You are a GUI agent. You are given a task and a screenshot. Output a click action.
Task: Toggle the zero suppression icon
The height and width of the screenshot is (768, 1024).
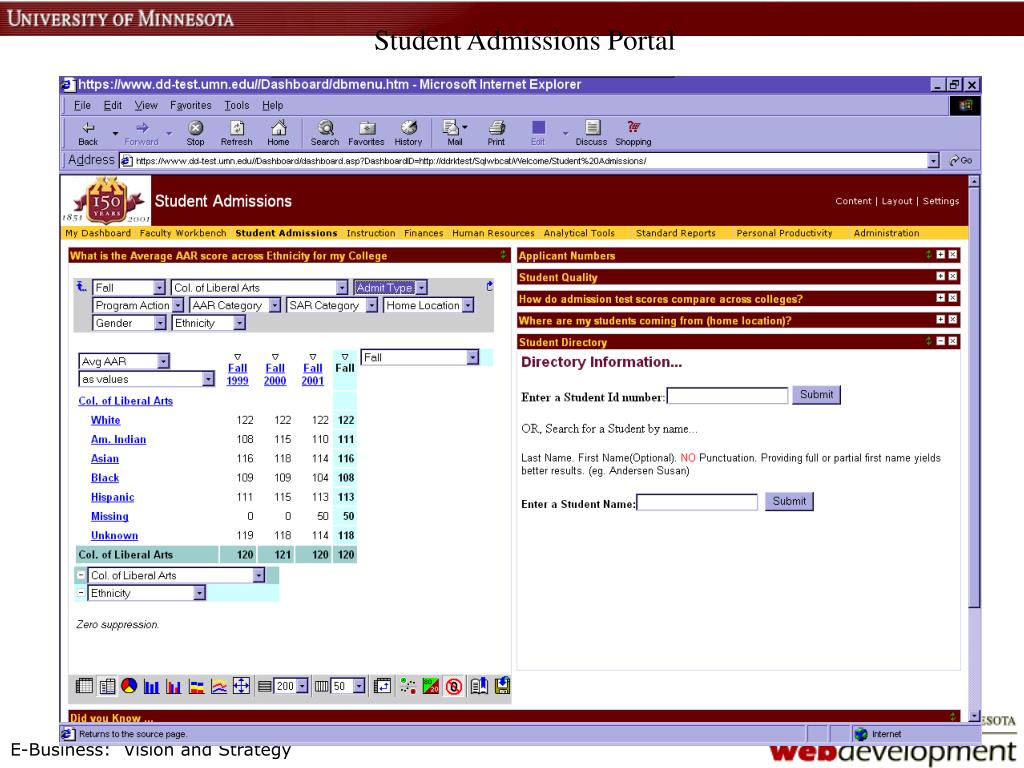tap(454, 686)
